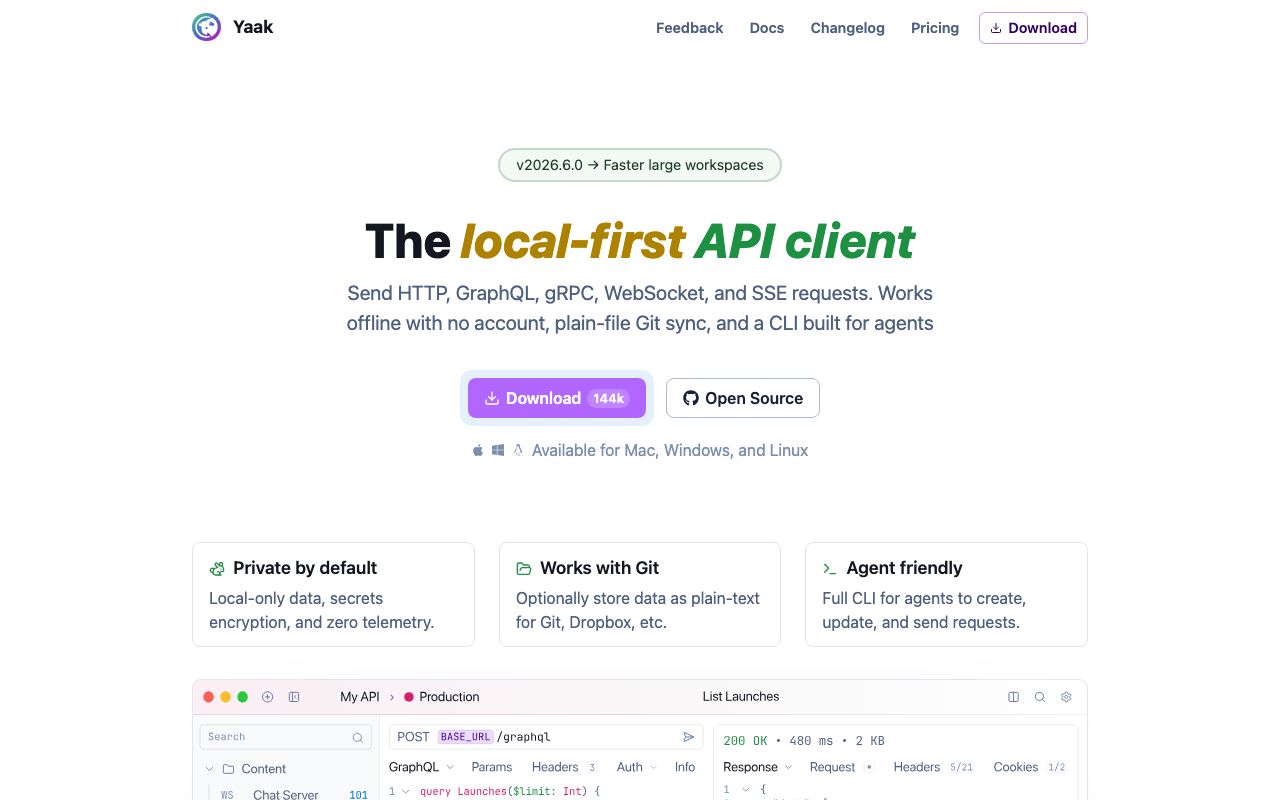This screenshot has width=1280, height=800.
Task: Click the BASE_URL variable tag
Action: click(466, 737)
